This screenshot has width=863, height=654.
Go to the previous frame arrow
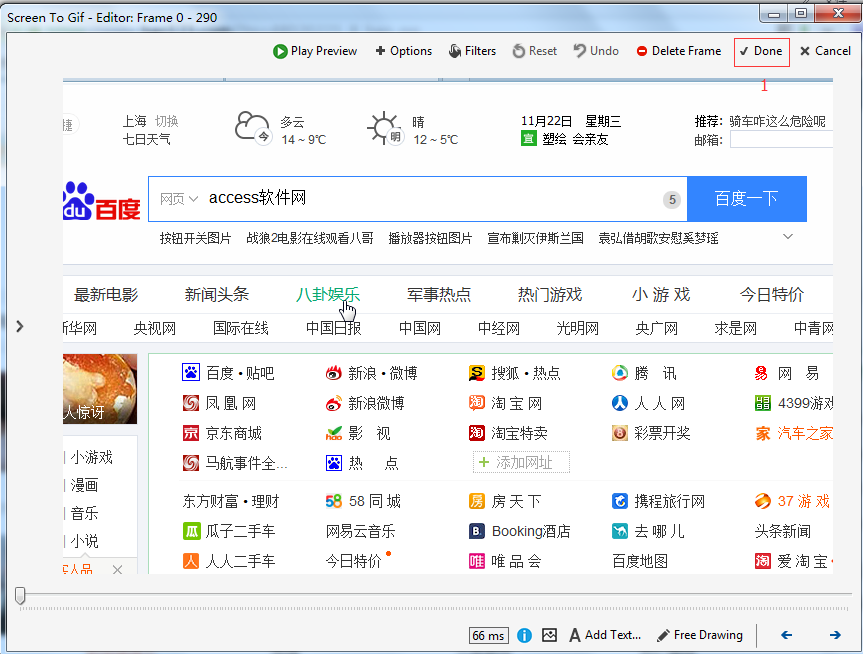(x=786, y=635)
